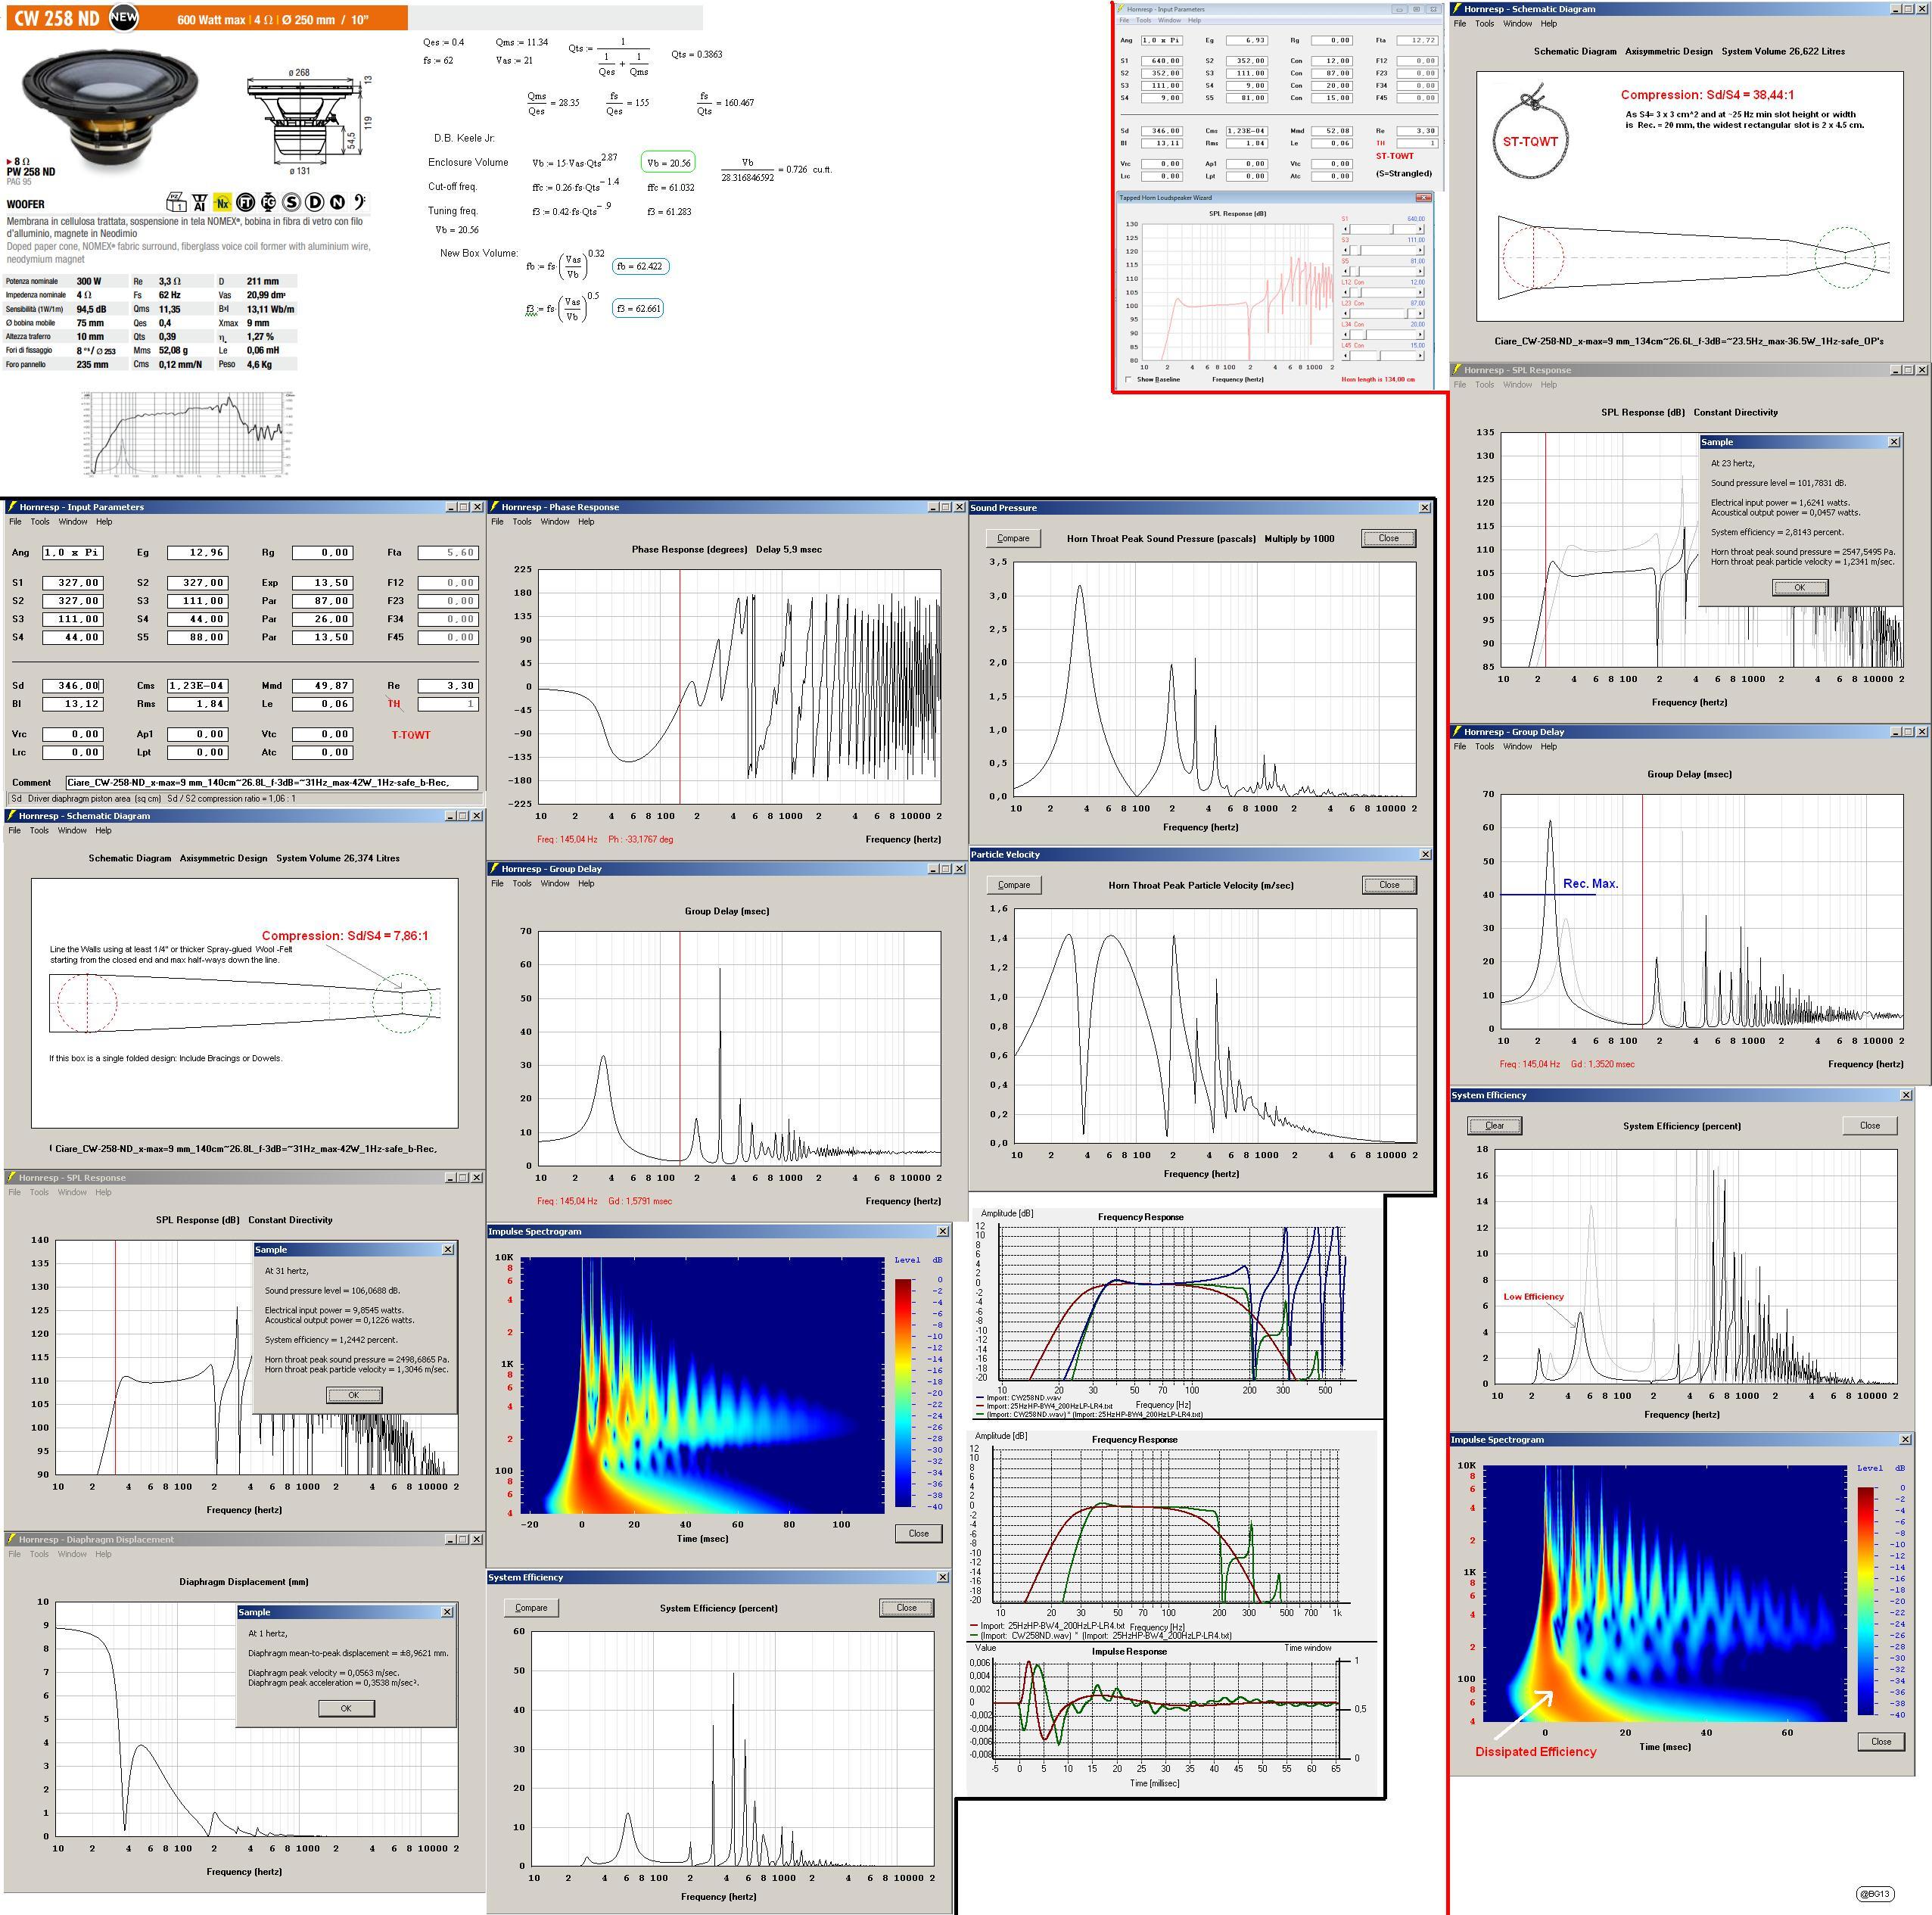Click Close in right System Efficiency window
Viewport: 1932px width, 1915px height.
click(x=1870, y=1125)
